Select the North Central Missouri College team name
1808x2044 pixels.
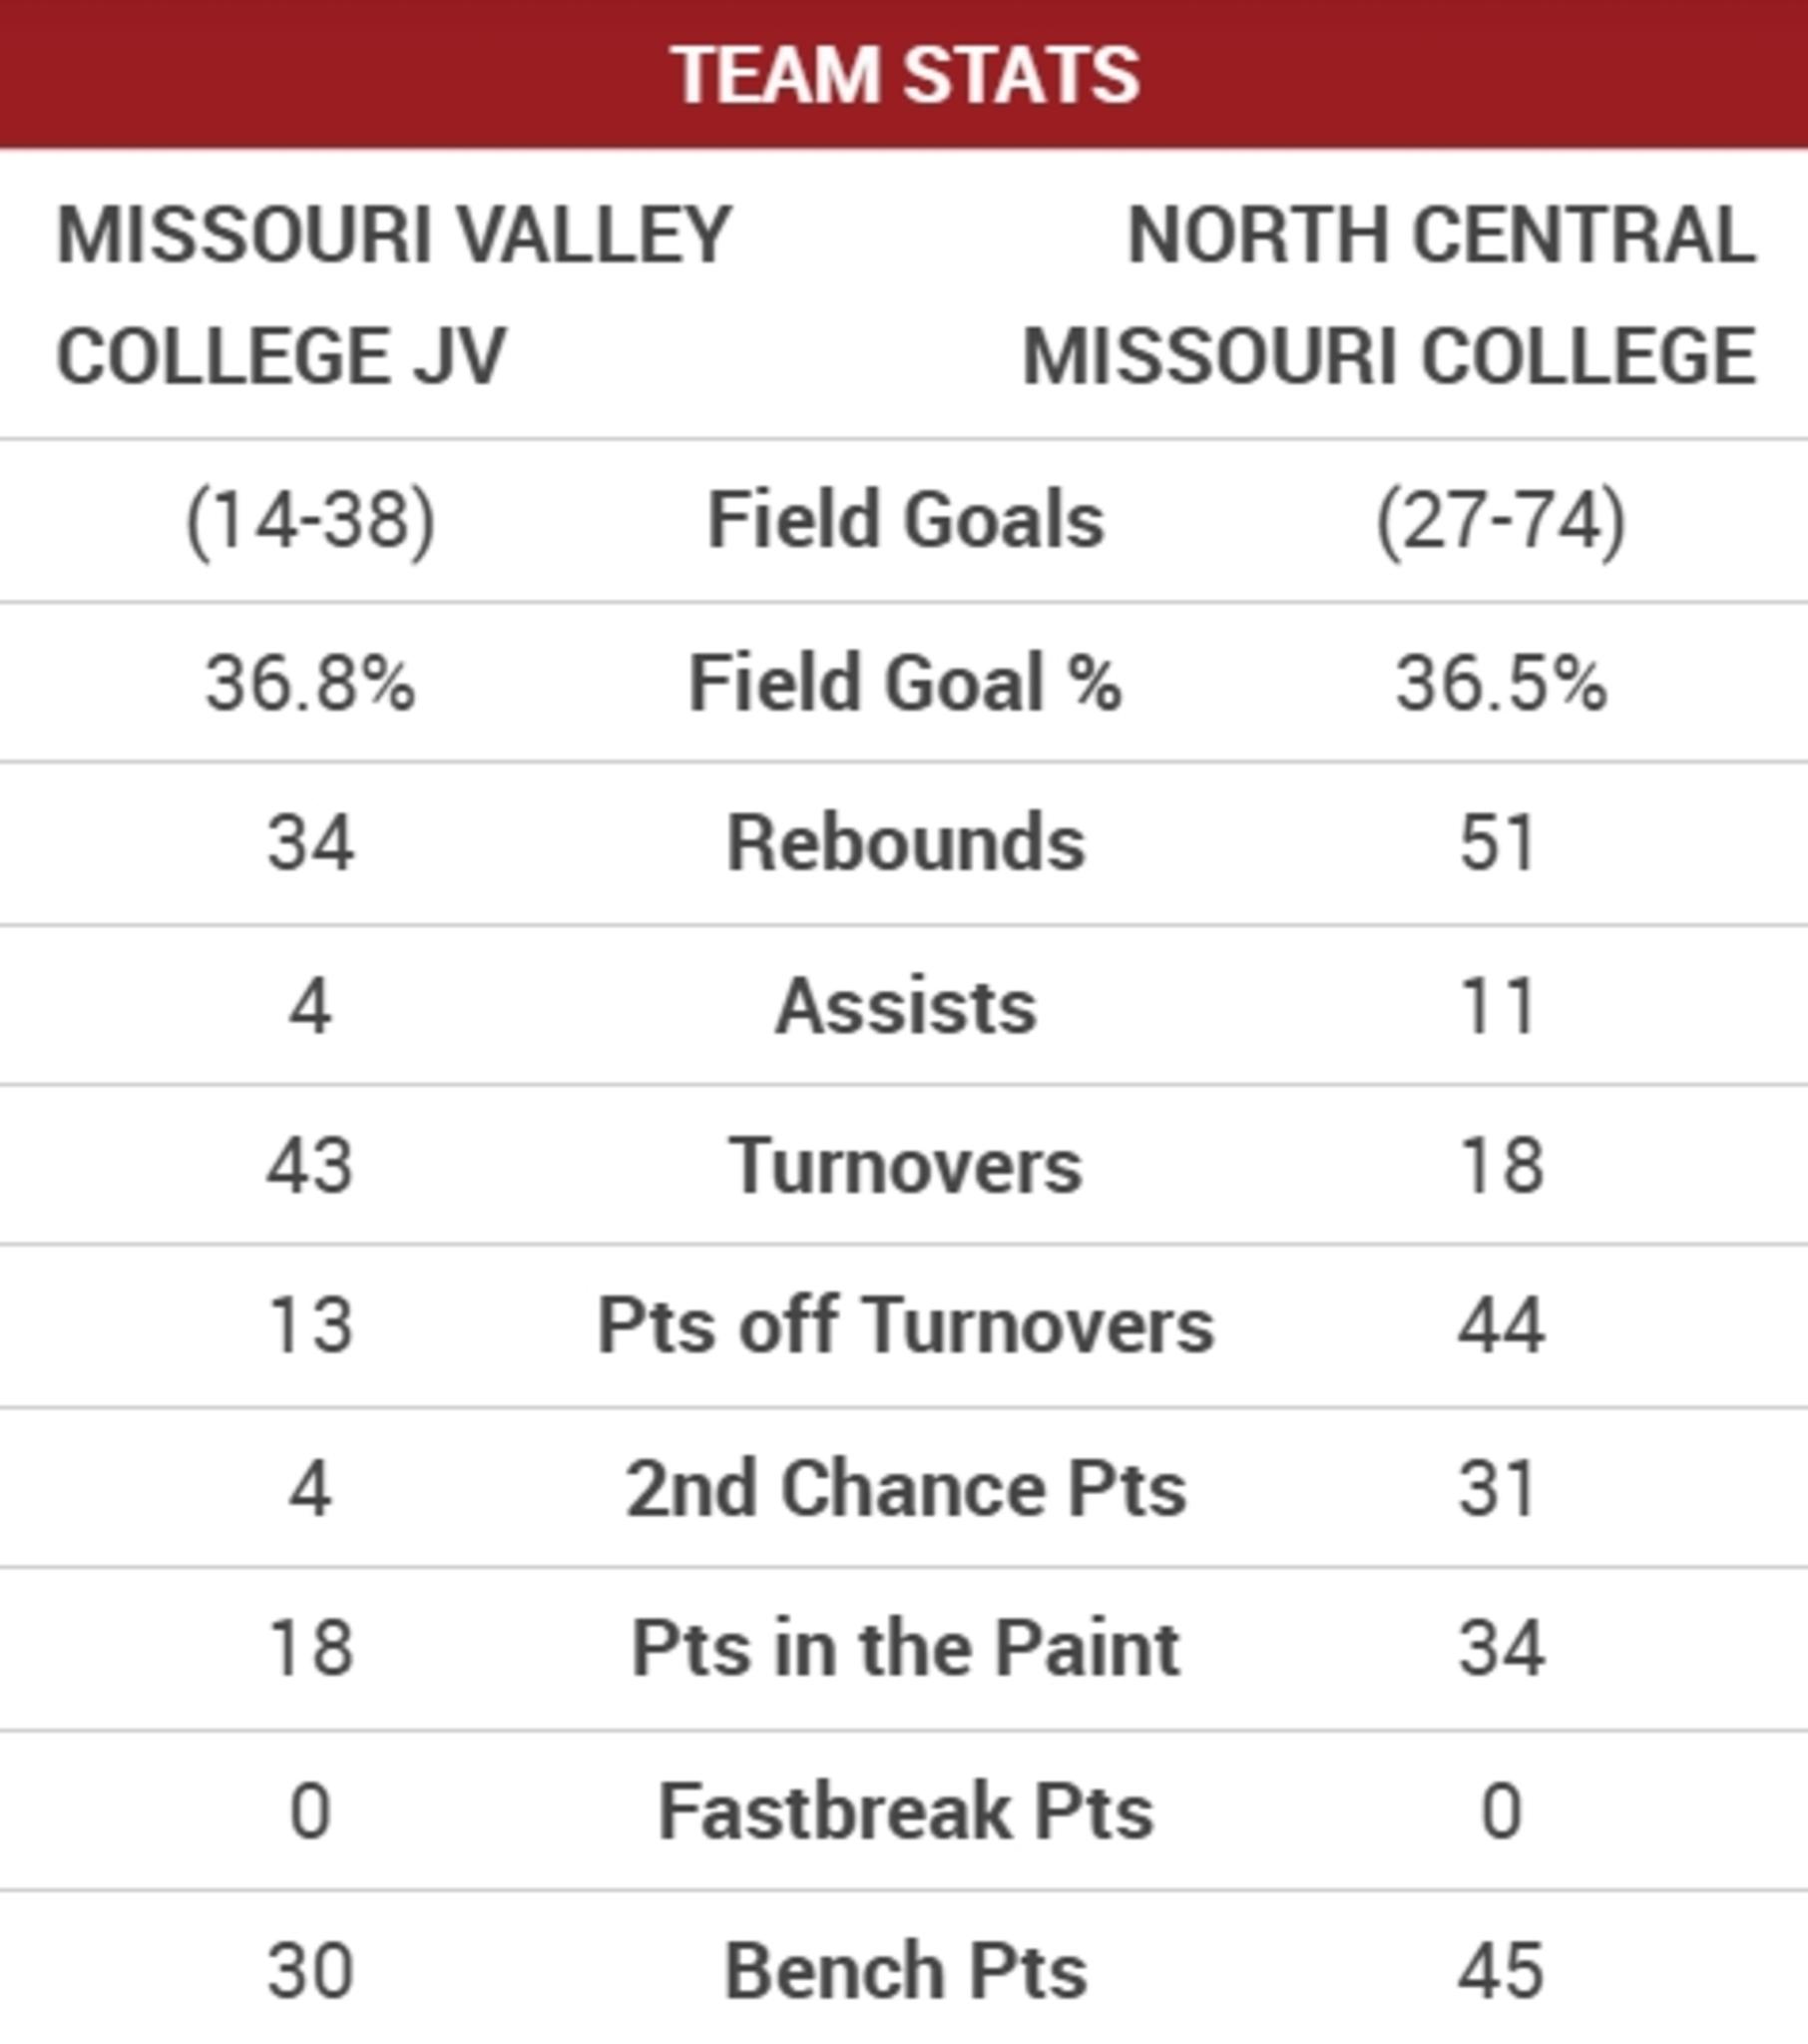(1390, 295)
